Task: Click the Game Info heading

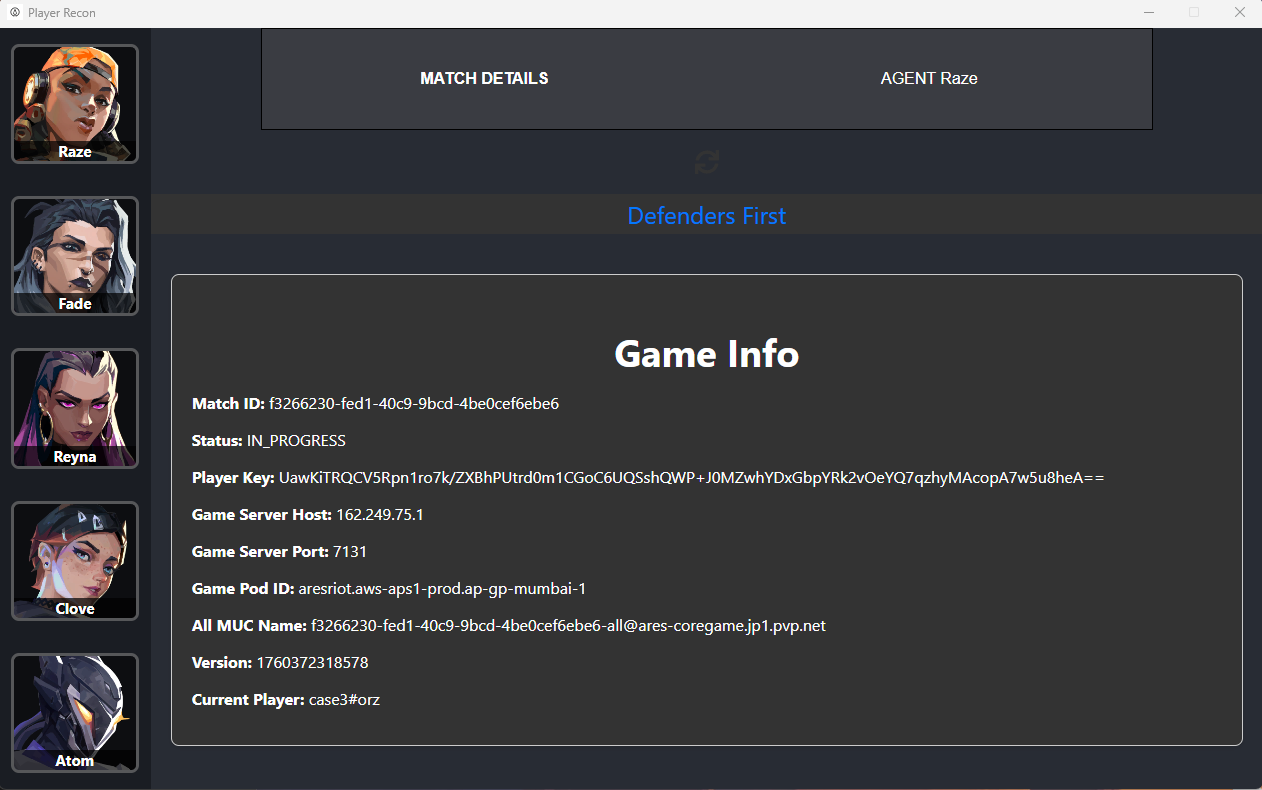Action: click(707, 354)
